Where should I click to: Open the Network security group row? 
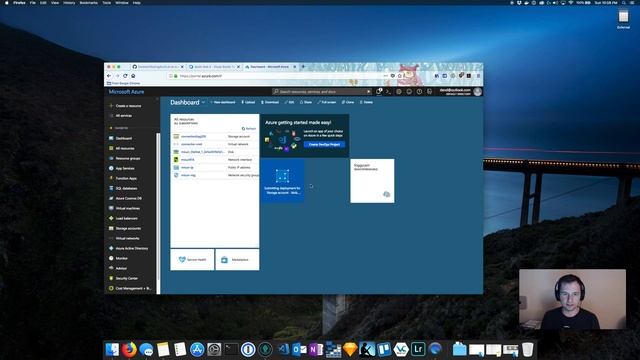click(215, 175)
